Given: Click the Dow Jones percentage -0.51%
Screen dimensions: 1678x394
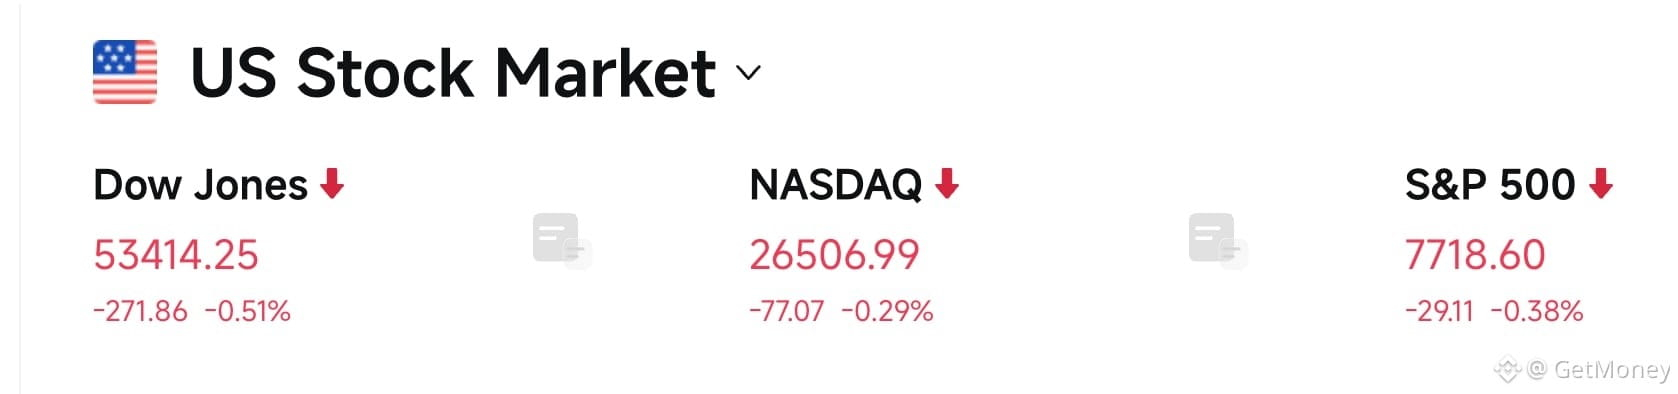Looking at the screenshot, I should coord(247,312).
